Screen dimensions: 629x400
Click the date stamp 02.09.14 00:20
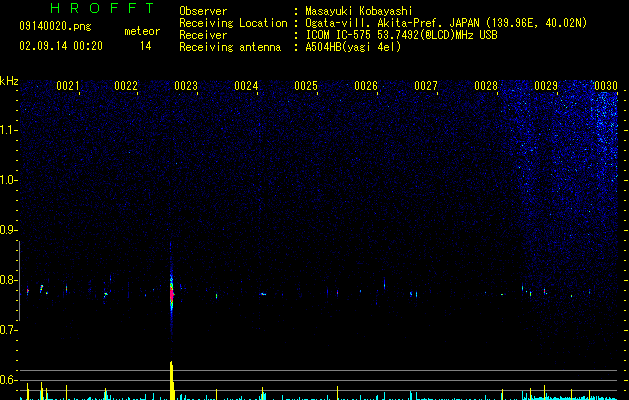click(x=61, y=46)
